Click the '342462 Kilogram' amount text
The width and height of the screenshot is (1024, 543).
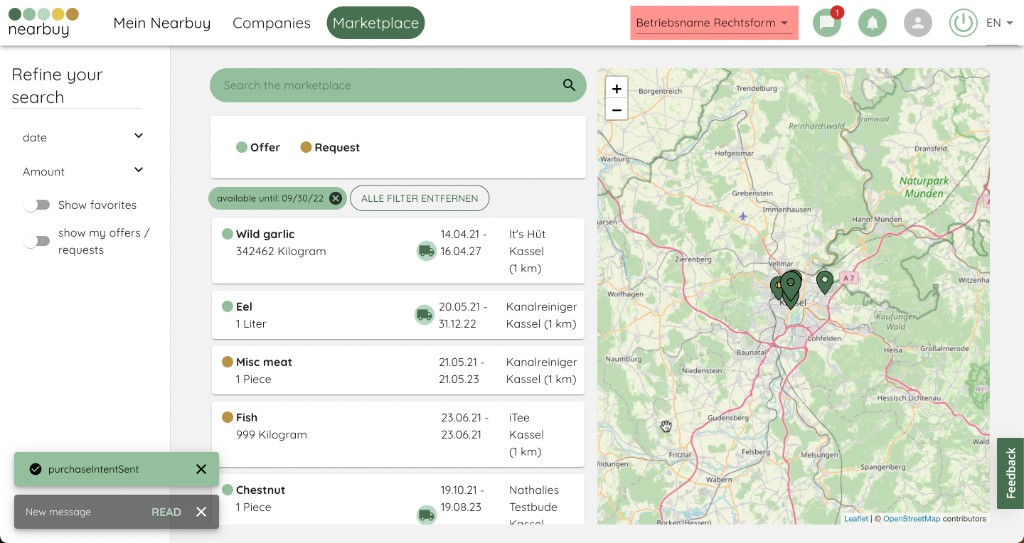click(x=281, y=251)
